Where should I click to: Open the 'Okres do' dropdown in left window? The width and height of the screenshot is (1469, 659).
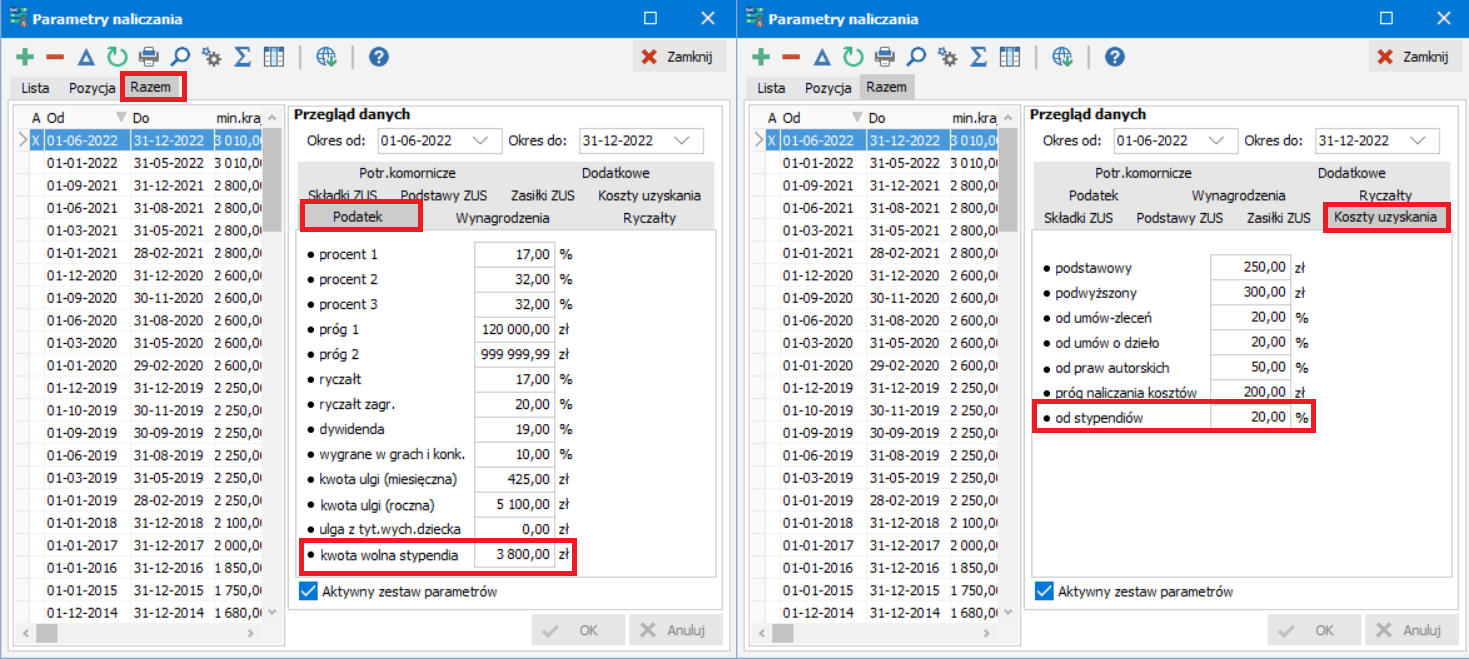(x=683, y=140)
